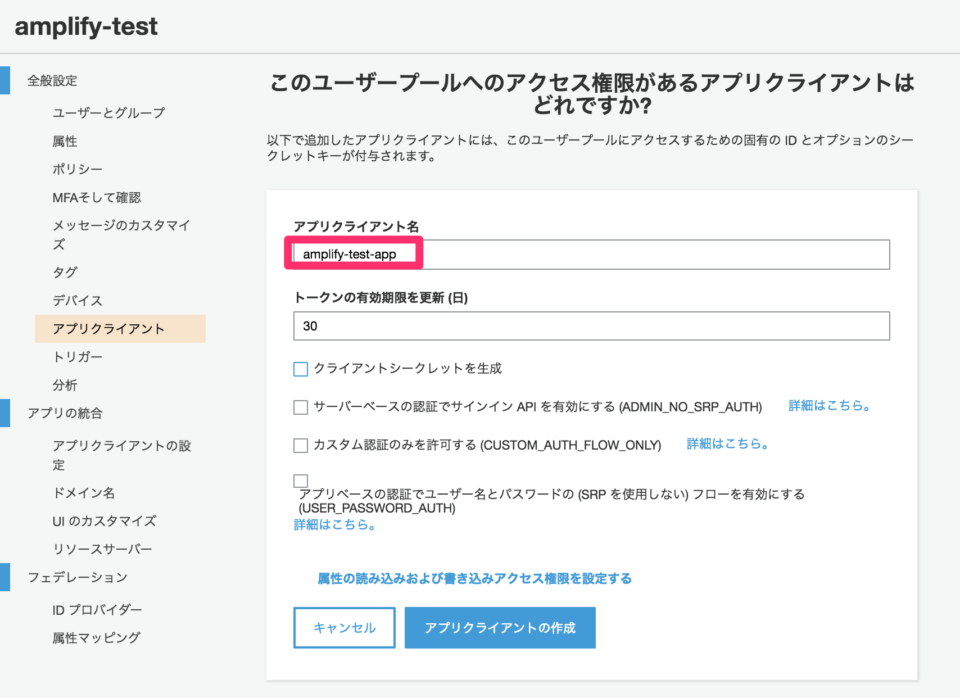Tick the CUSTOM_AUTH_FLOW_ONLY checkbox
Image resolution: width=960 pixels, height=698 pixels.
point(301,445)
